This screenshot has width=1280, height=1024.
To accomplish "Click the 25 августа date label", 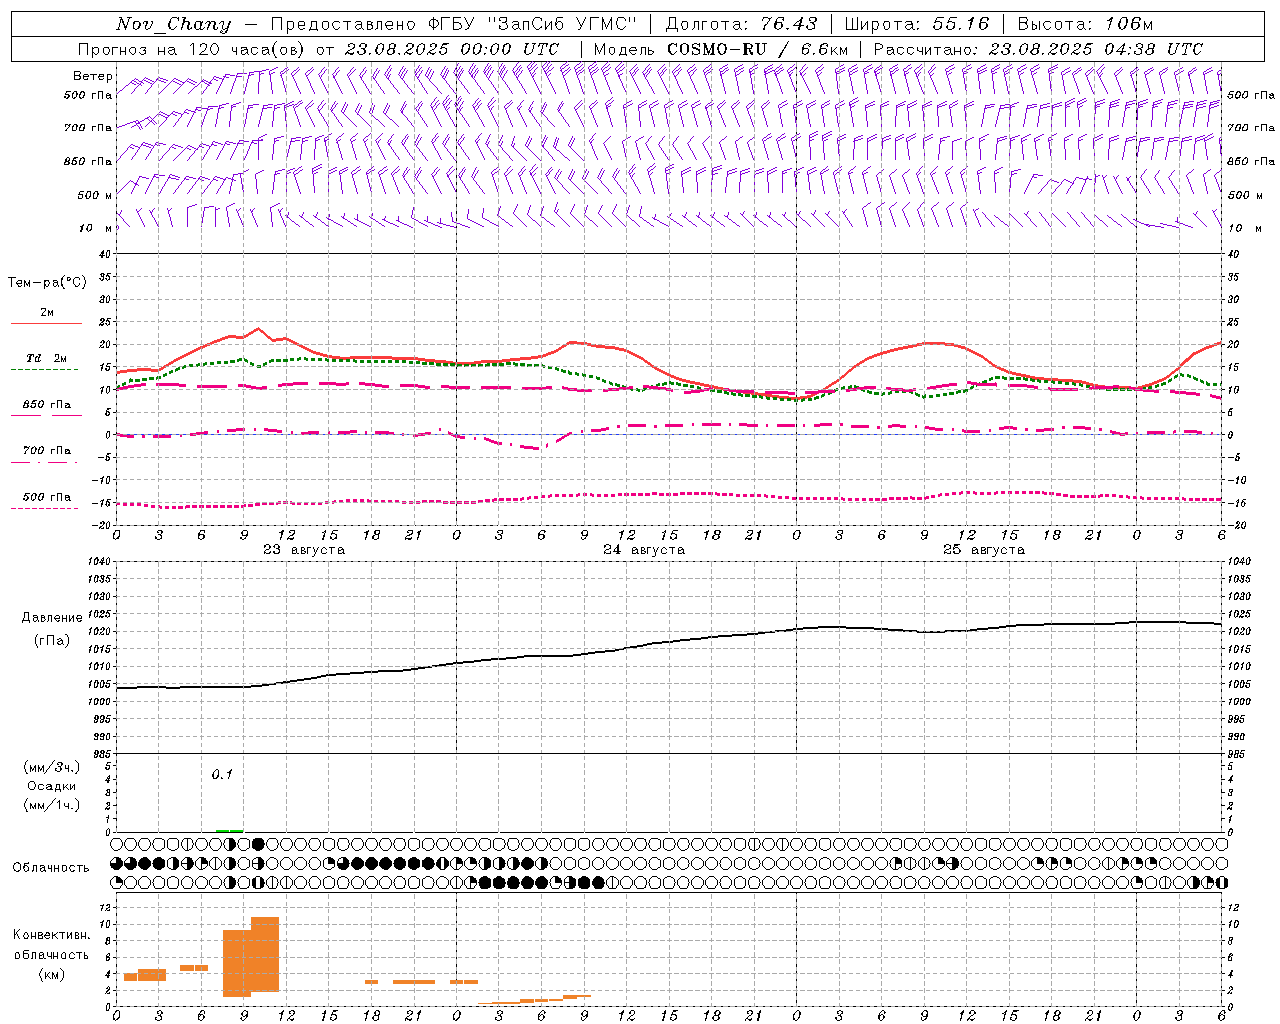I will (x=984, y=550).
